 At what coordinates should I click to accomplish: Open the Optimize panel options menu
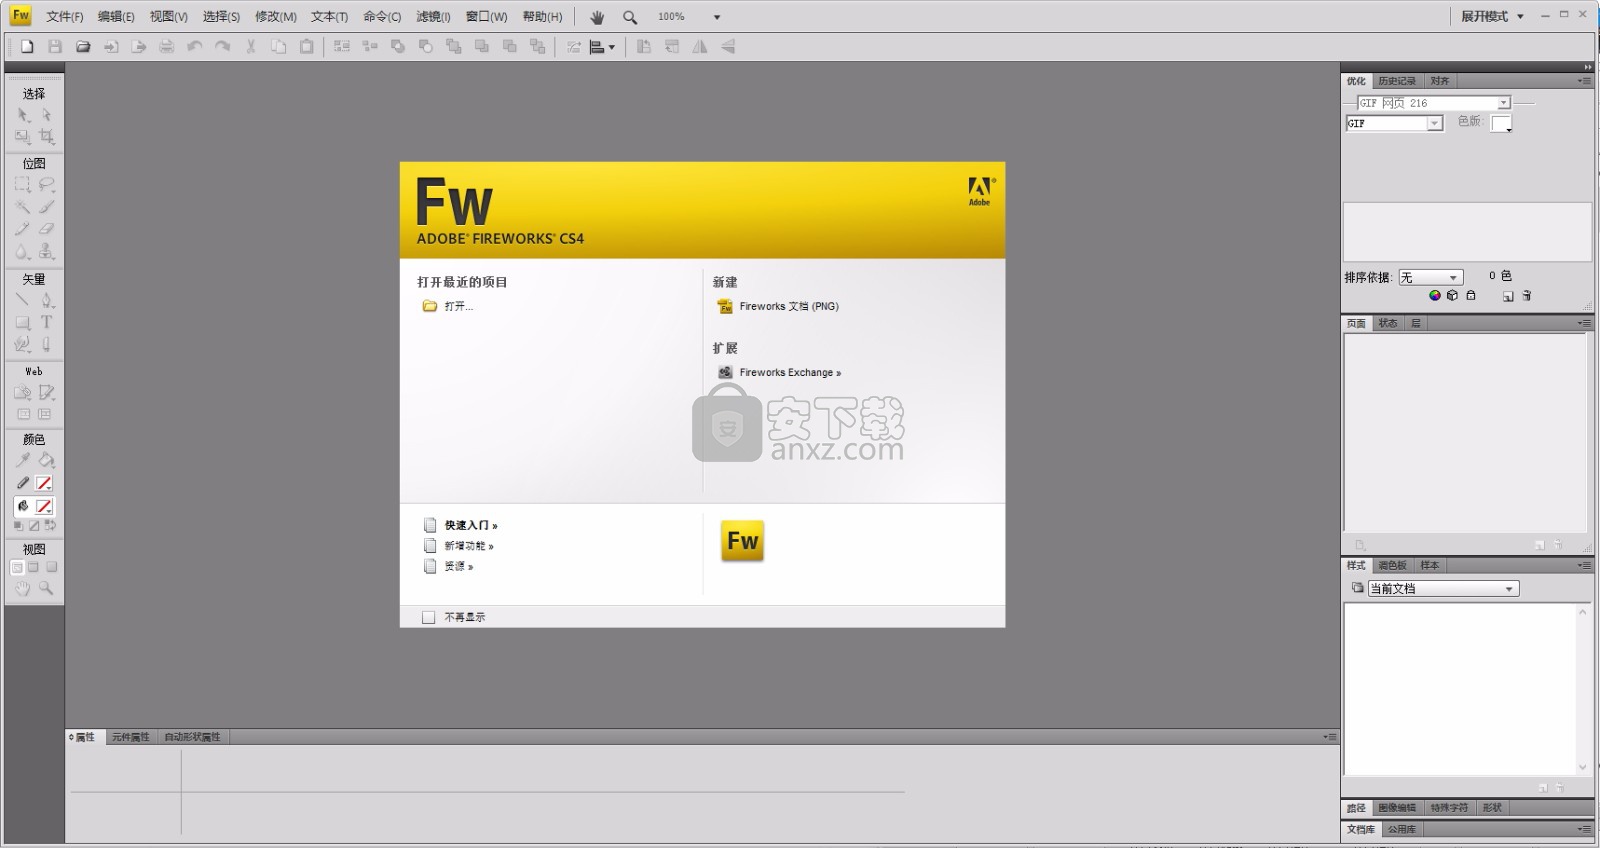tap(1584, 81)
